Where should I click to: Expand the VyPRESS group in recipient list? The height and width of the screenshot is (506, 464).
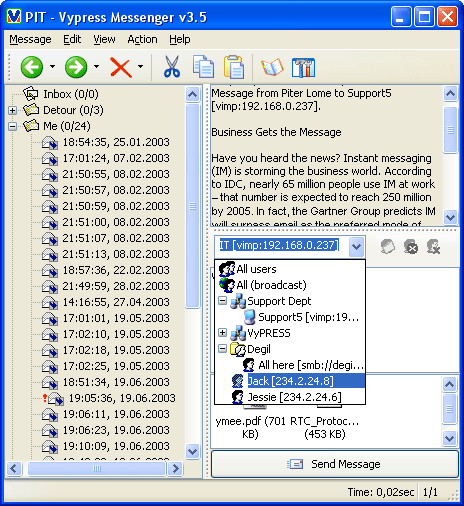[x=222, y=333]
